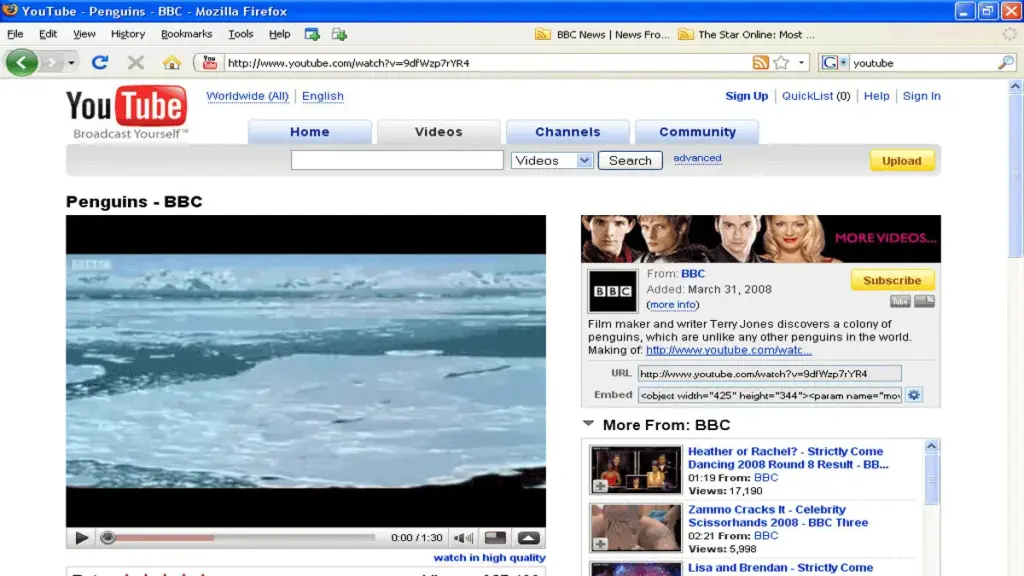
Task: Click the yellow Subscribe button
Action: (892, 280)
